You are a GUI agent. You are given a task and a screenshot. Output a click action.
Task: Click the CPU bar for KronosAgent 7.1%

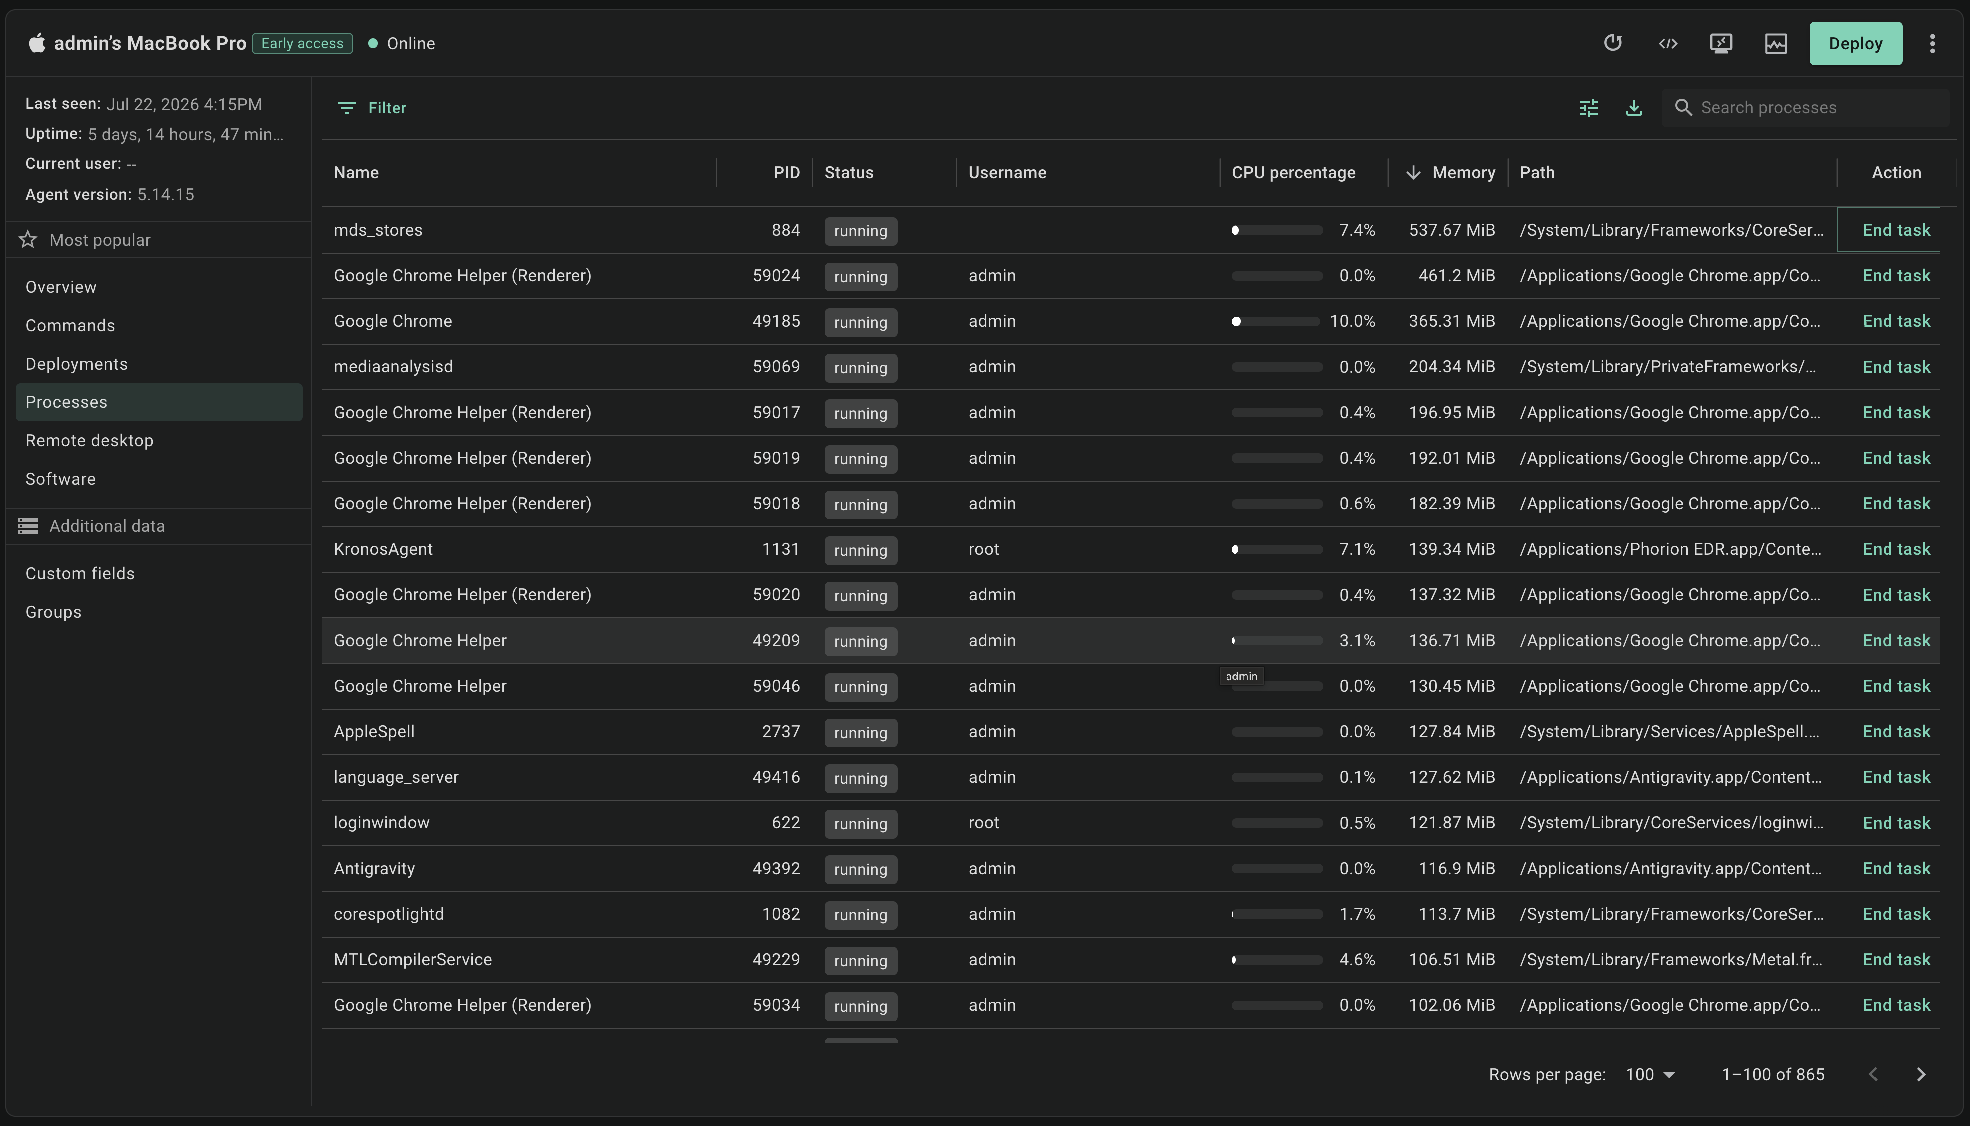1277,549
